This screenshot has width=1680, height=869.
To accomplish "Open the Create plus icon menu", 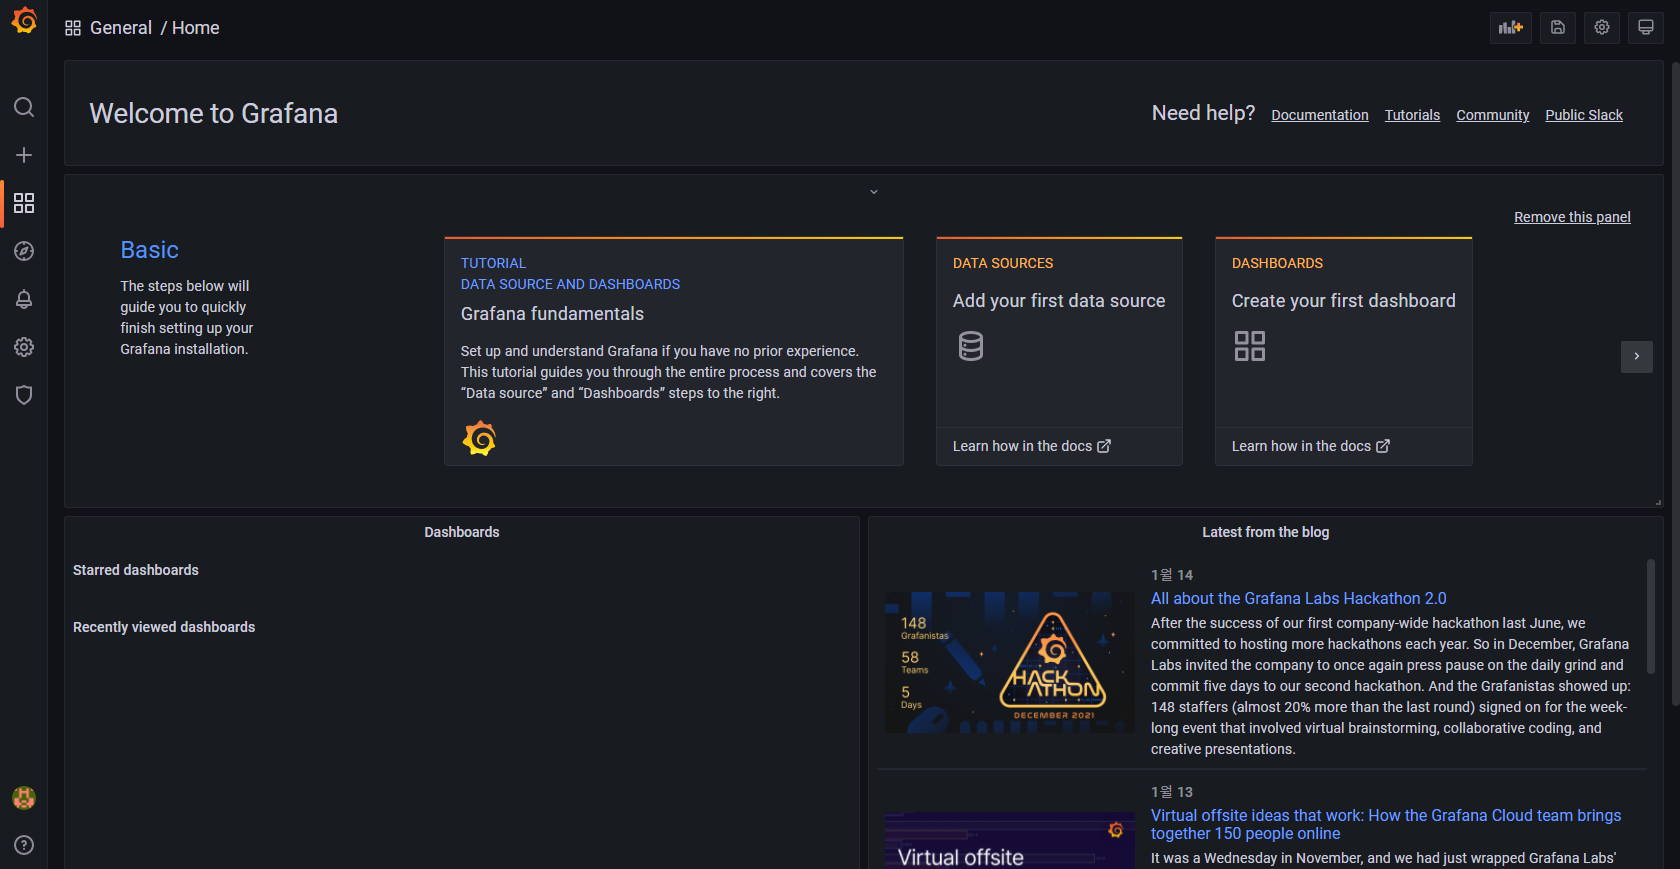I will pyautogui.click(x=24, y=155).
